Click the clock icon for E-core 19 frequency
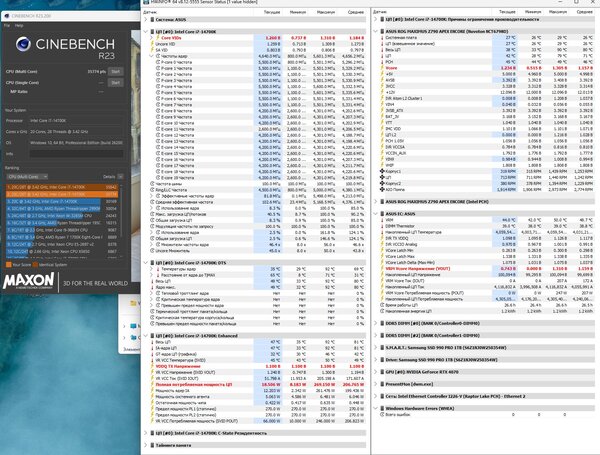The image size is (600, 455). 158,178
